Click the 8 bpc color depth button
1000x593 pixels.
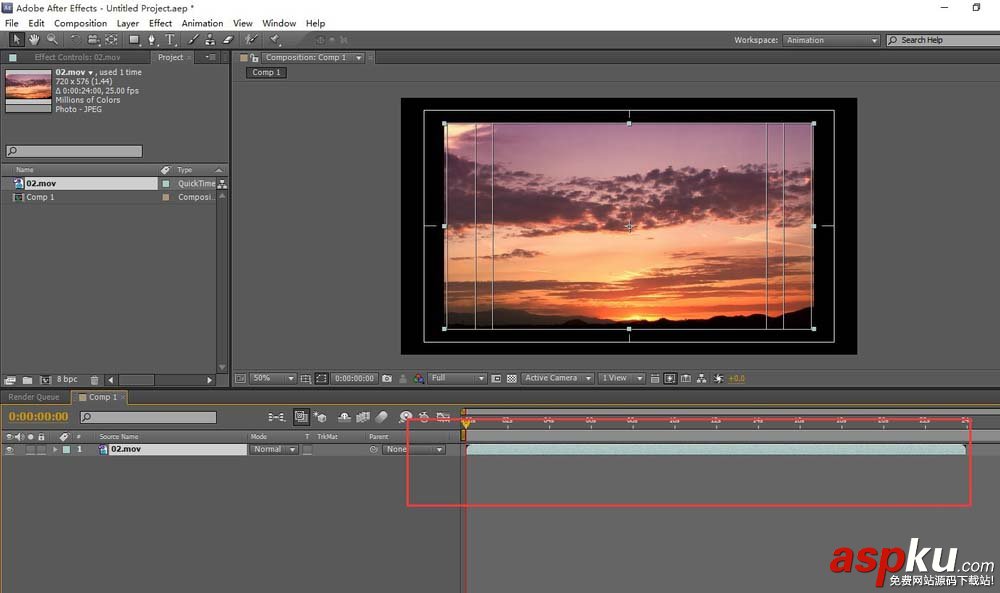(x=66, y=380)
